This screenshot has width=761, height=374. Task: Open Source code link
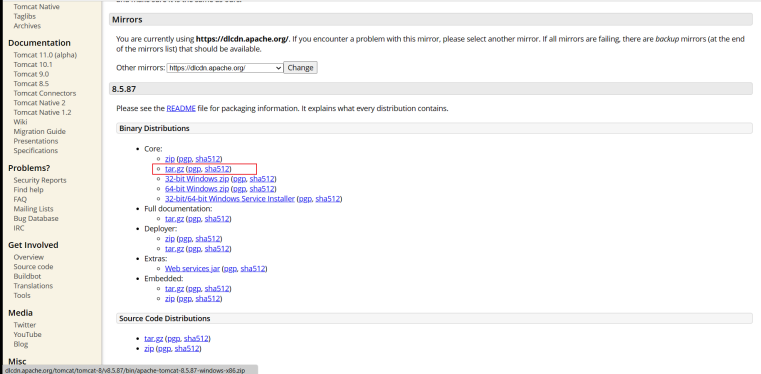(x=33, y=267)
